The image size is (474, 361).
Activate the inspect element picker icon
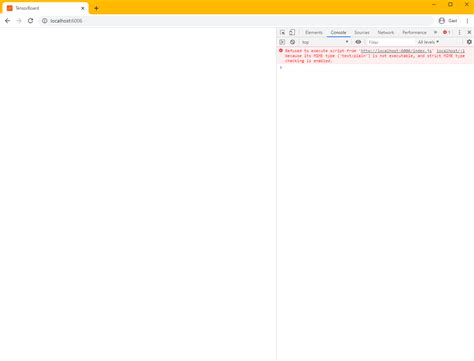tap(282, 32)
